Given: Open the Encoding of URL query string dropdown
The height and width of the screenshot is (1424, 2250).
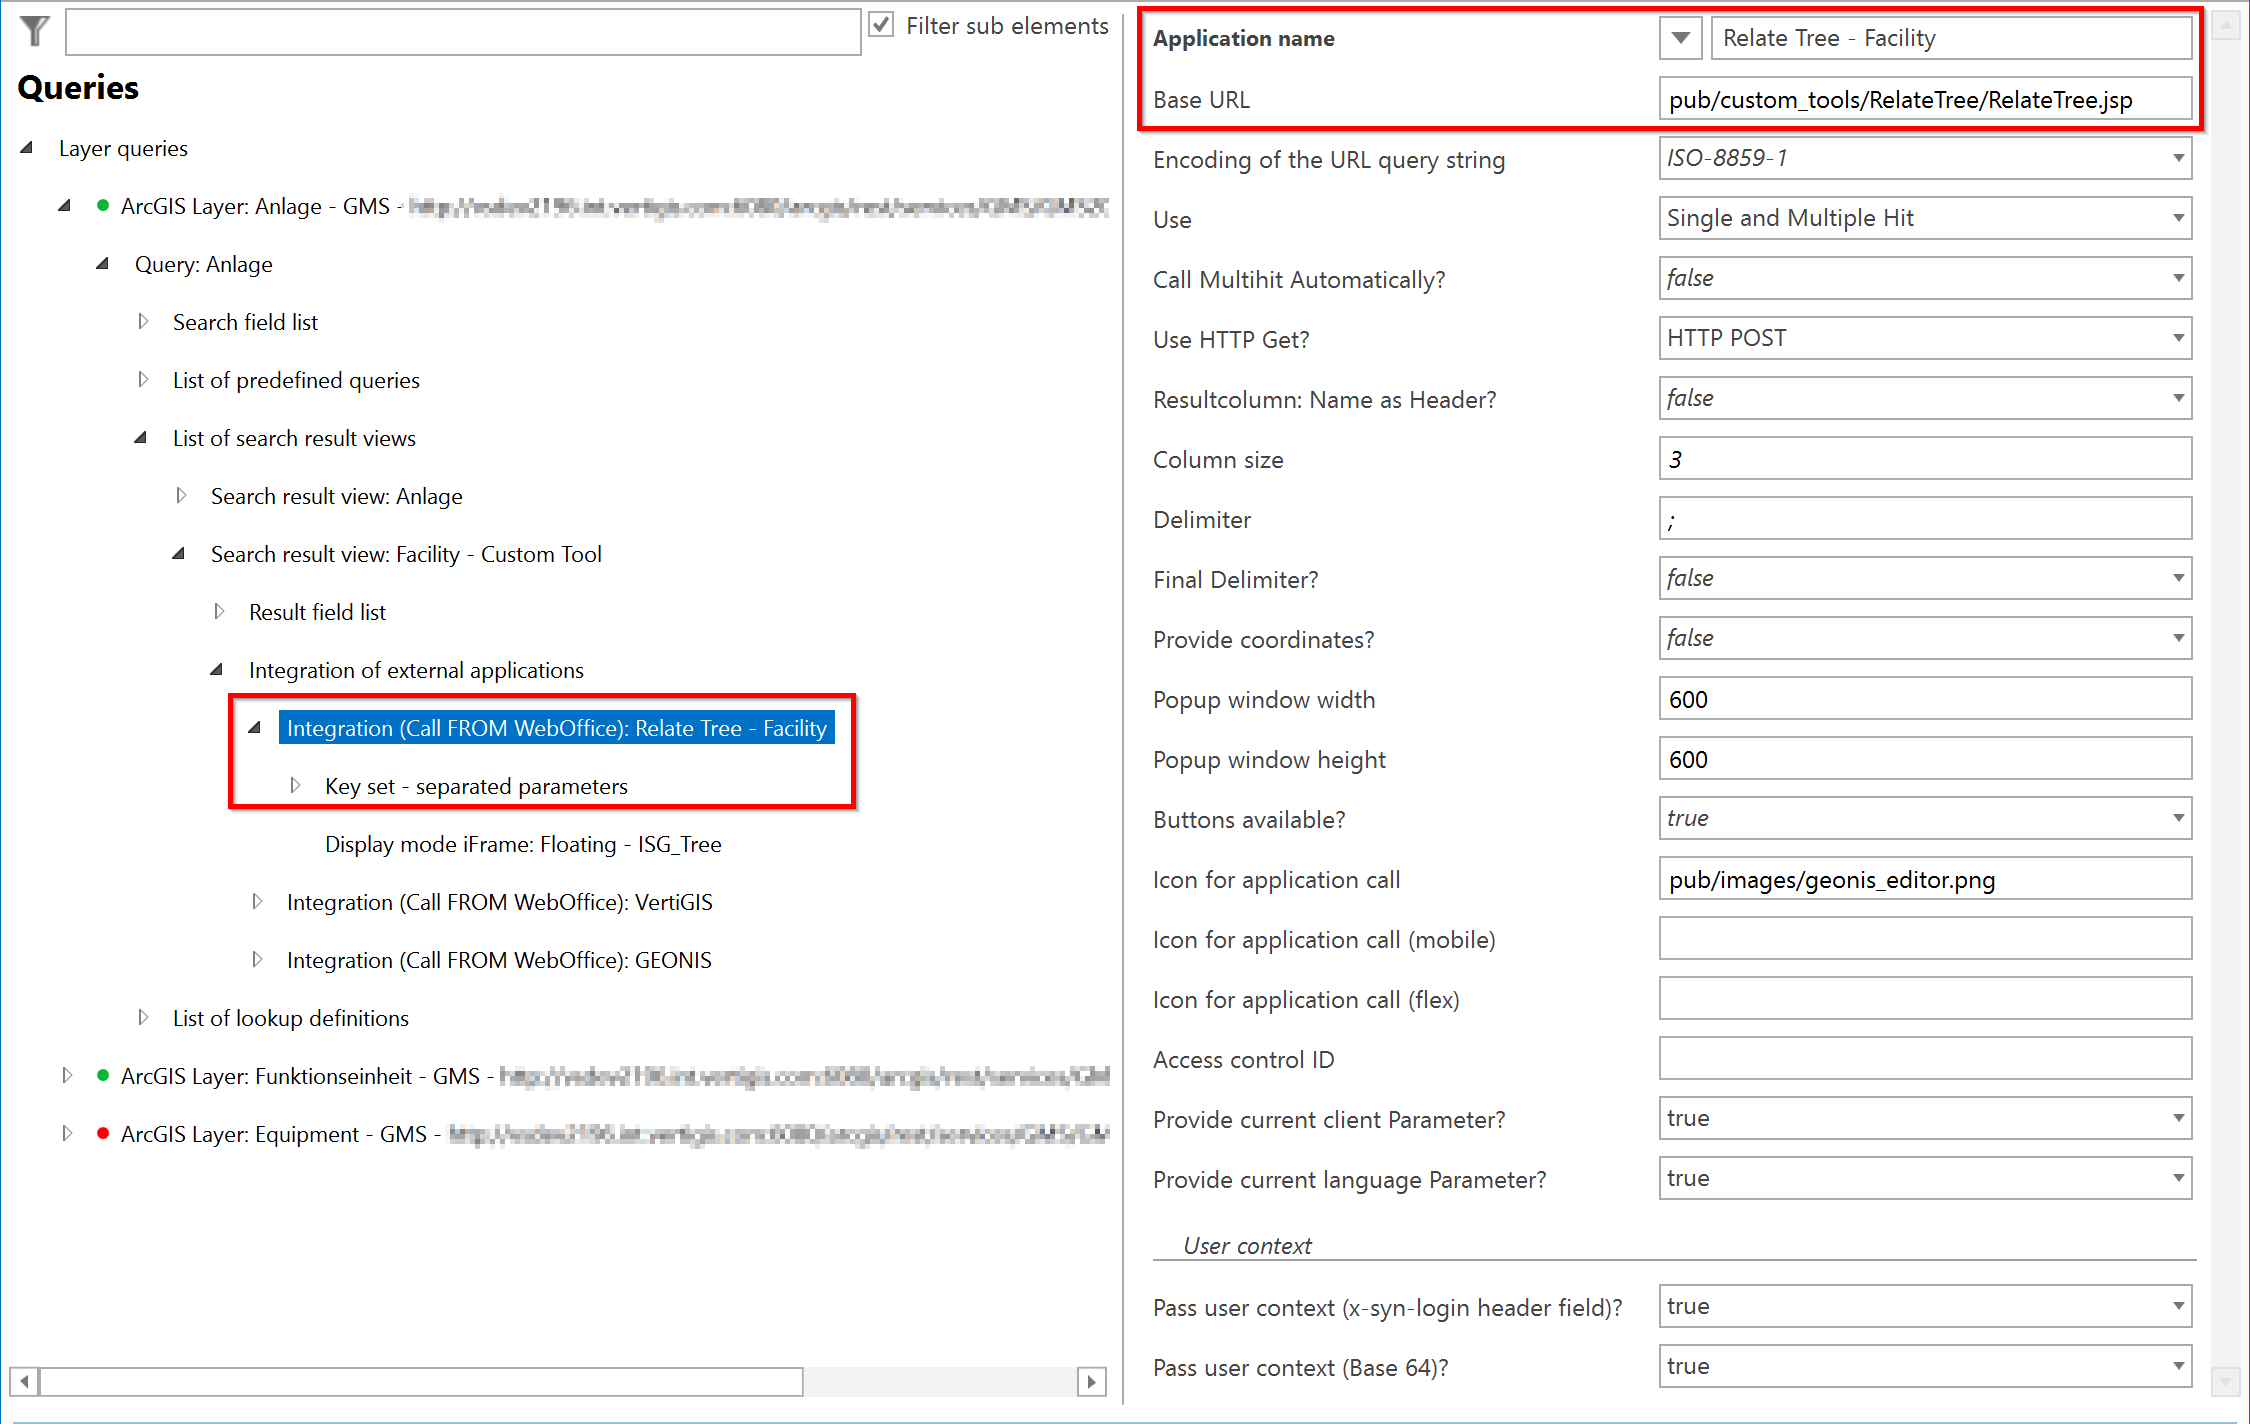Looking at the screenshot, I should point(2178,159).
